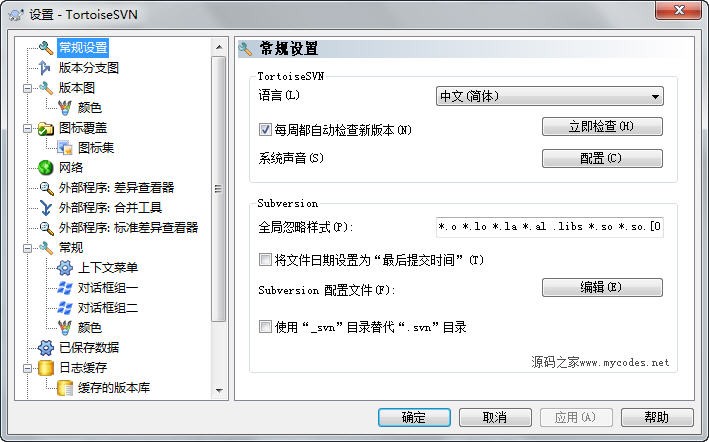Click the wrench icon beside 常规 node
This screenshot has width=709, height=442.
(x=46, y=248)
